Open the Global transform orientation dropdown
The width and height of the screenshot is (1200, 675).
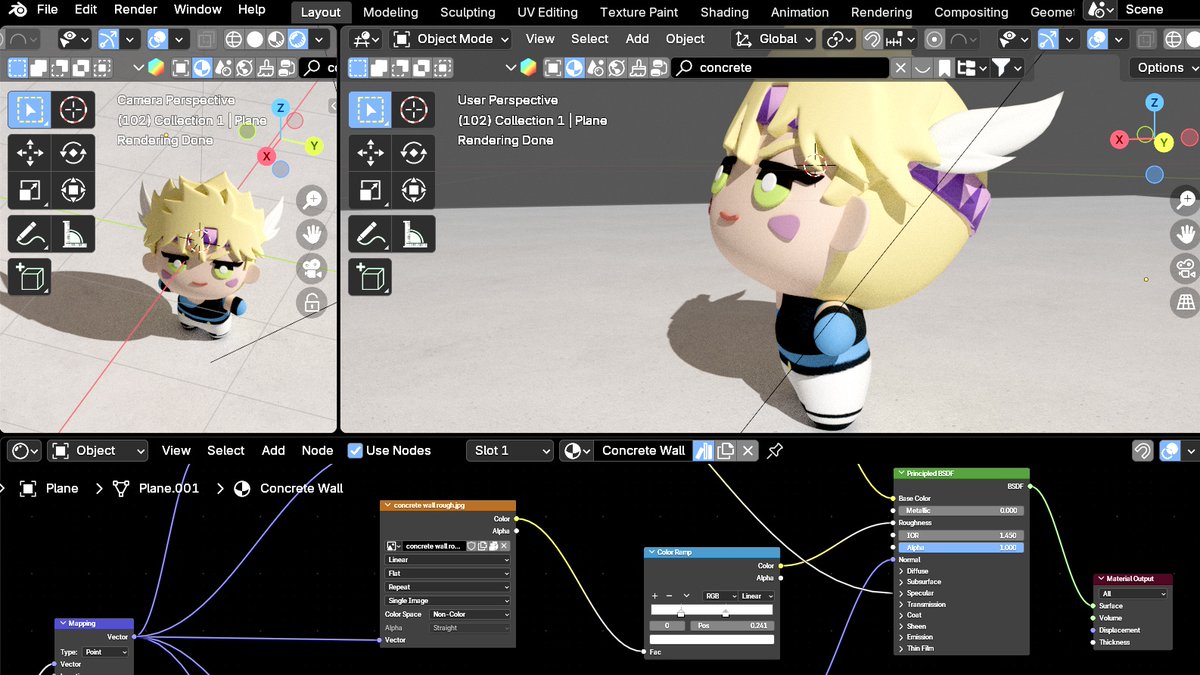[x=773, y=39]
